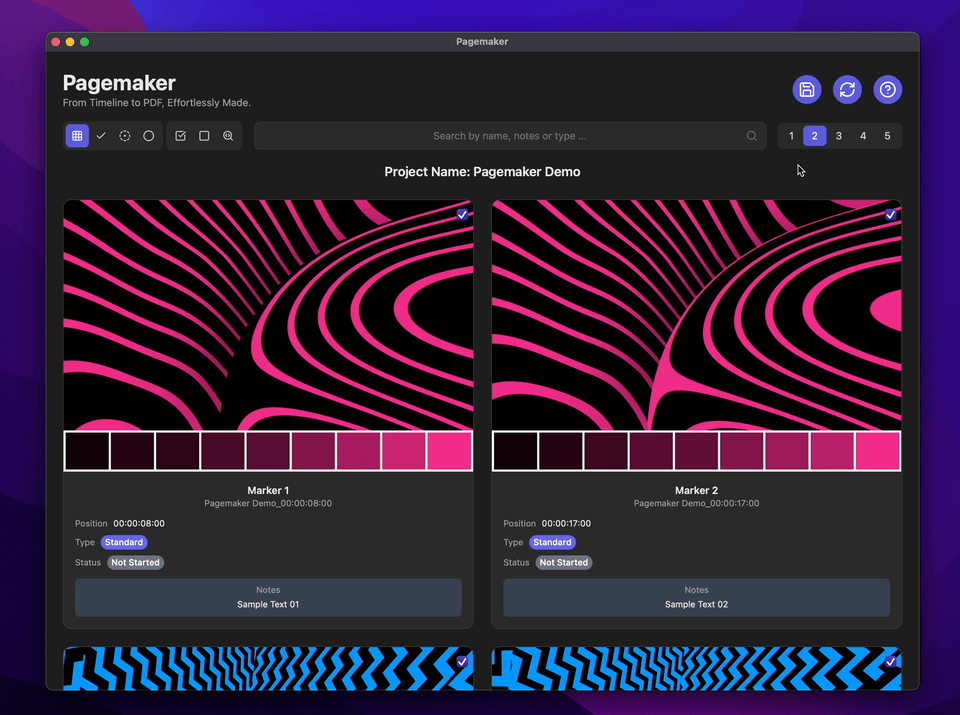Switch to layout option 5

(887, 136)
